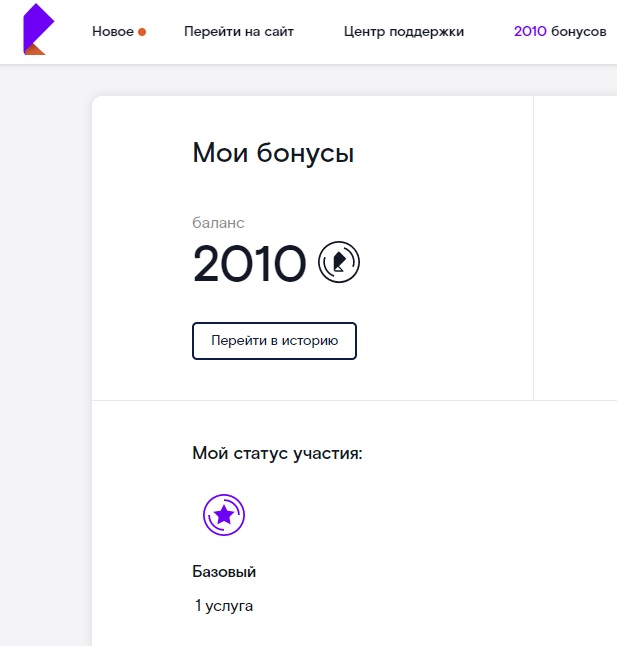Click the large 2010 balance number

(x=250, y=263)
